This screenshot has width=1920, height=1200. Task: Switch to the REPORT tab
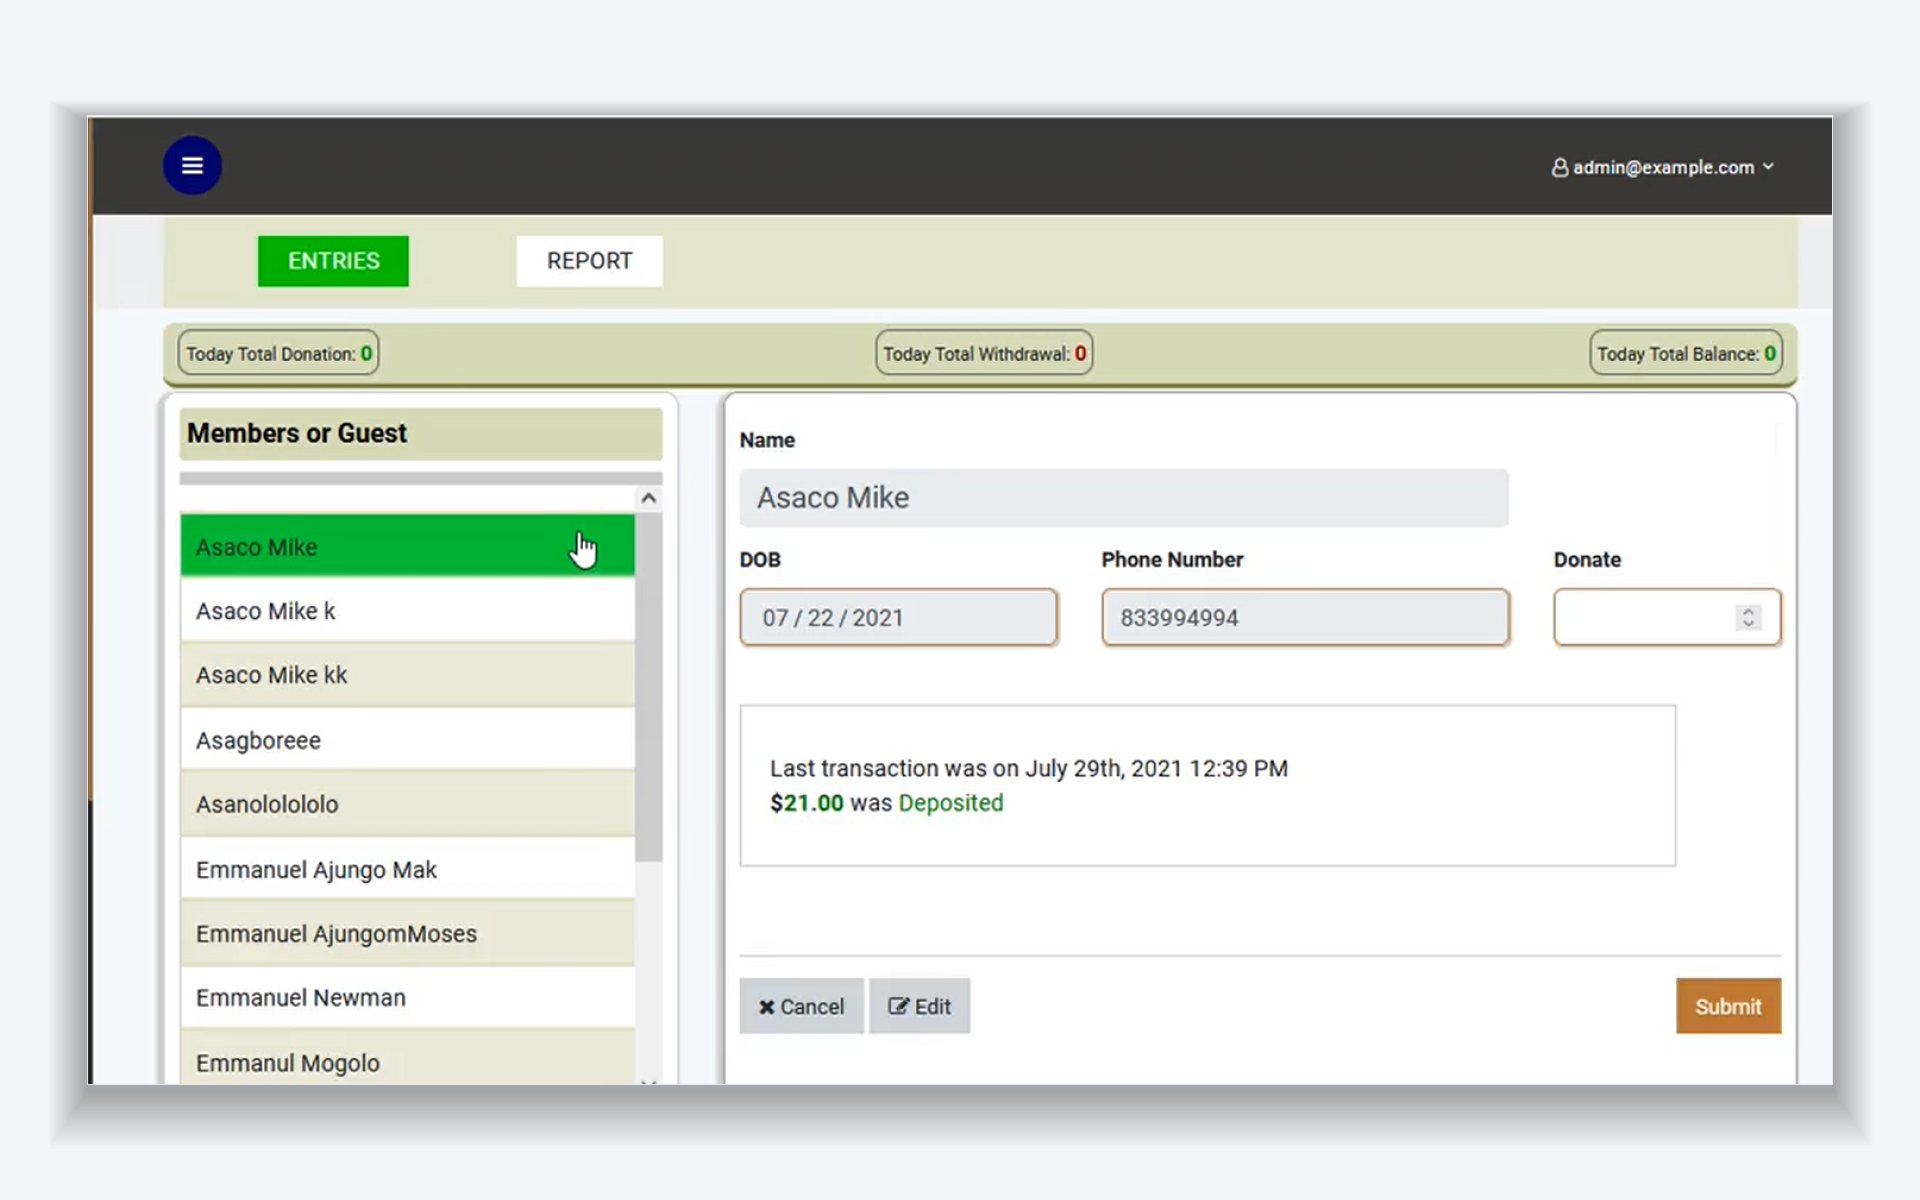point(589,261)
